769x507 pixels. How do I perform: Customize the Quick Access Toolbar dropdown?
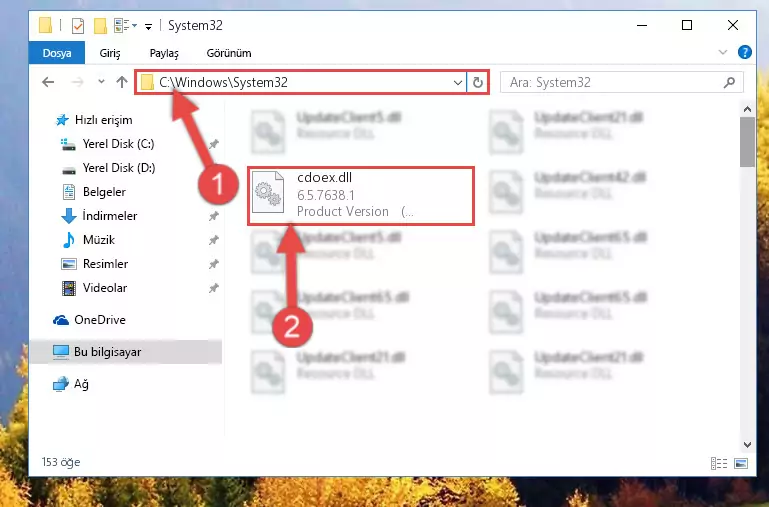click(x=148, y=26)
